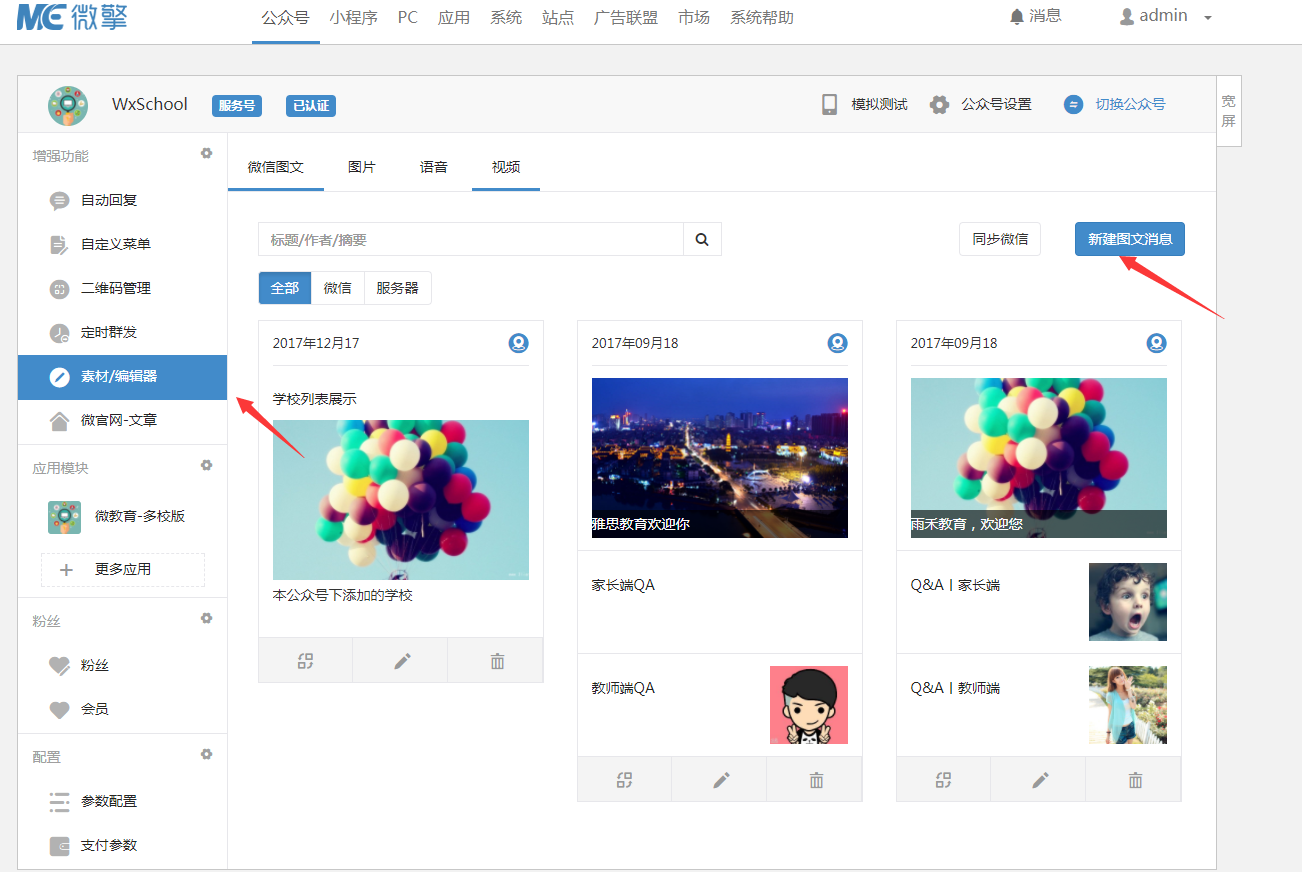Click the search magnifier icon button
Image resolution: width=1302 pixels, height=872 pixels.
tap(702, 240)
